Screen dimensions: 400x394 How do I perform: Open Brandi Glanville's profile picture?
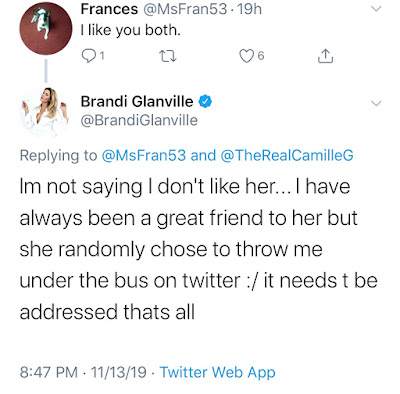[x=46, y=112]
